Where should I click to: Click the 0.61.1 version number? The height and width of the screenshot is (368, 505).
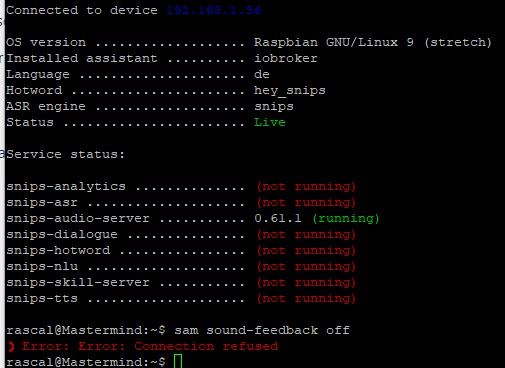(278, 219)
